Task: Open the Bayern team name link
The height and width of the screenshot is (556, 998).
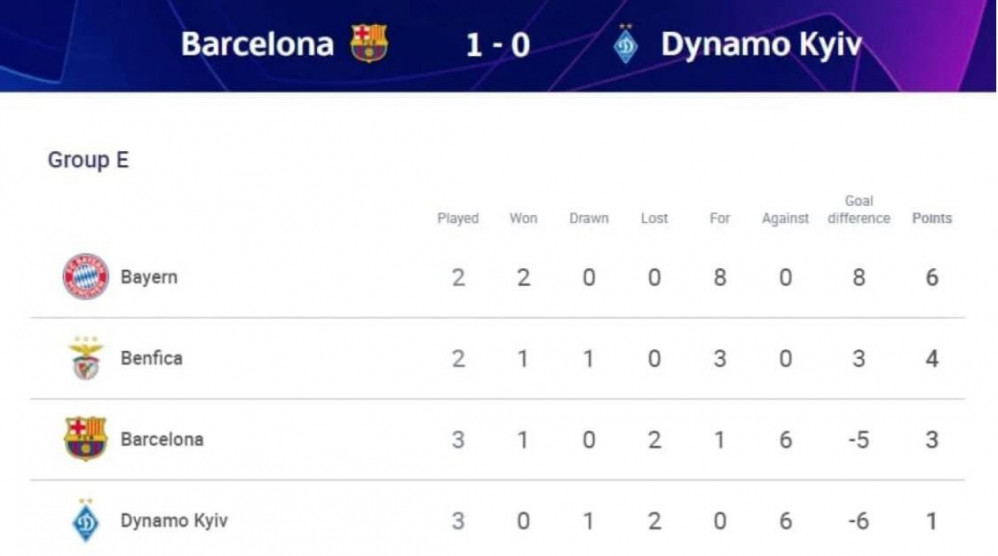Action: click(x=149, y=277)
